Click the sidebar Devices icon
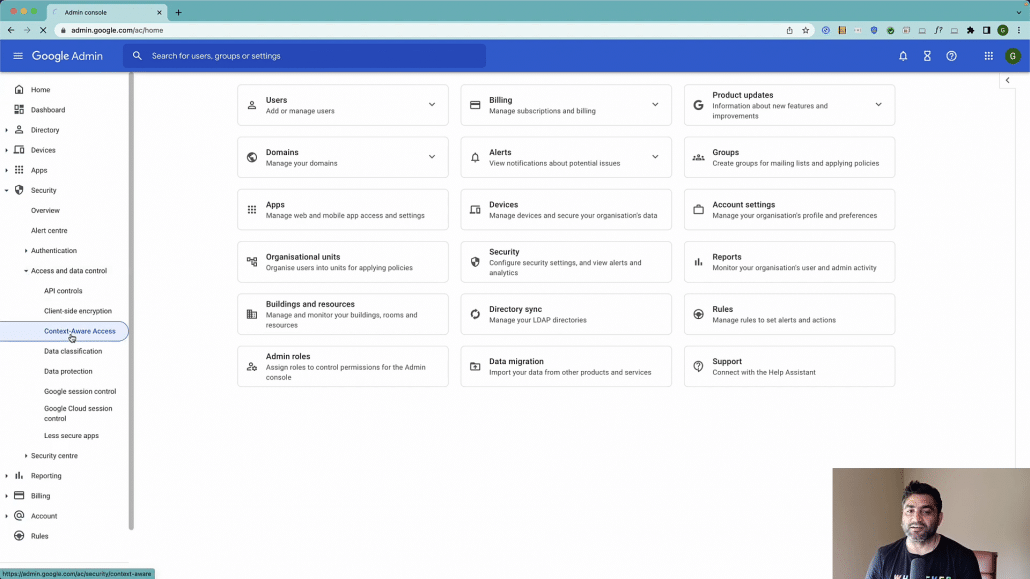Screen dimensions: 1030x579 click(19, 150)
